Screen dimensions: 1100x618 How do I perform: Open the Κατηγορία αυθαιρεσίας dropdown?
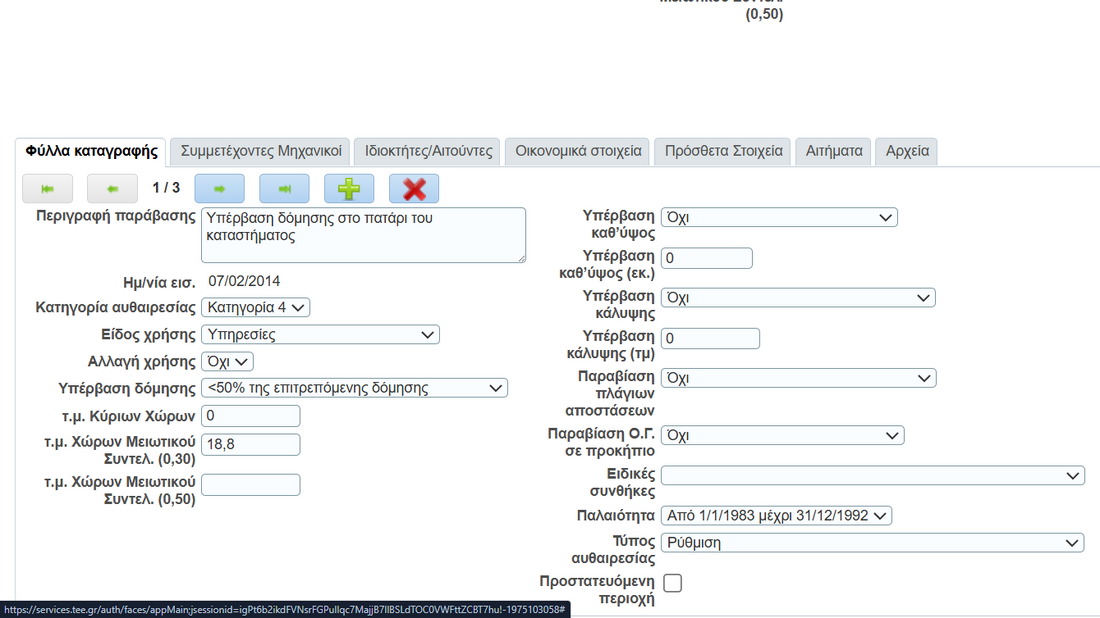pos(256,307)
